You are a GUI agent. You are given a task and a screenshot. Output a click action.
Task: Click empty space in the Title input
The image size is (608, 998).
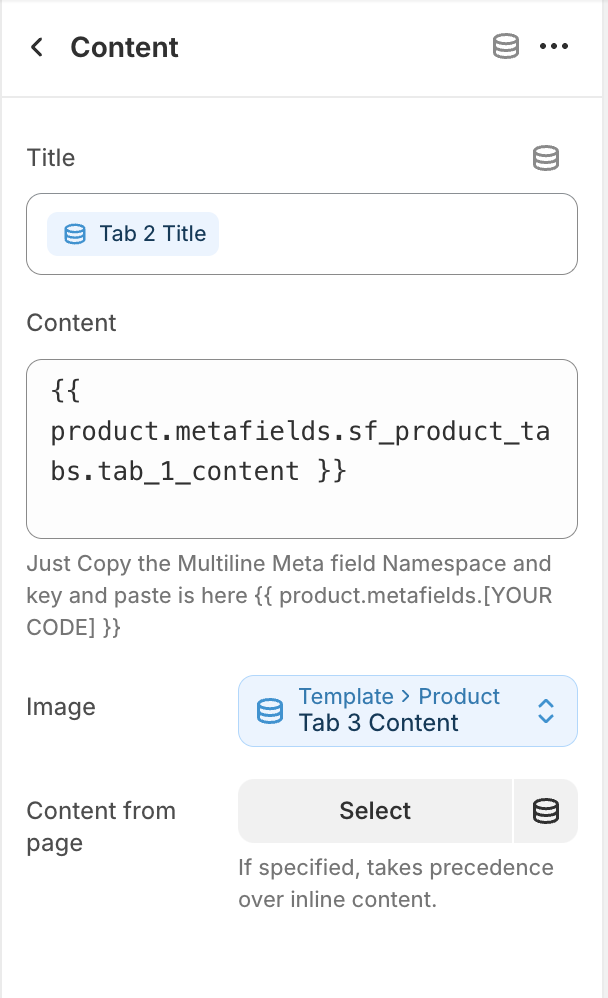click(400, 234)
